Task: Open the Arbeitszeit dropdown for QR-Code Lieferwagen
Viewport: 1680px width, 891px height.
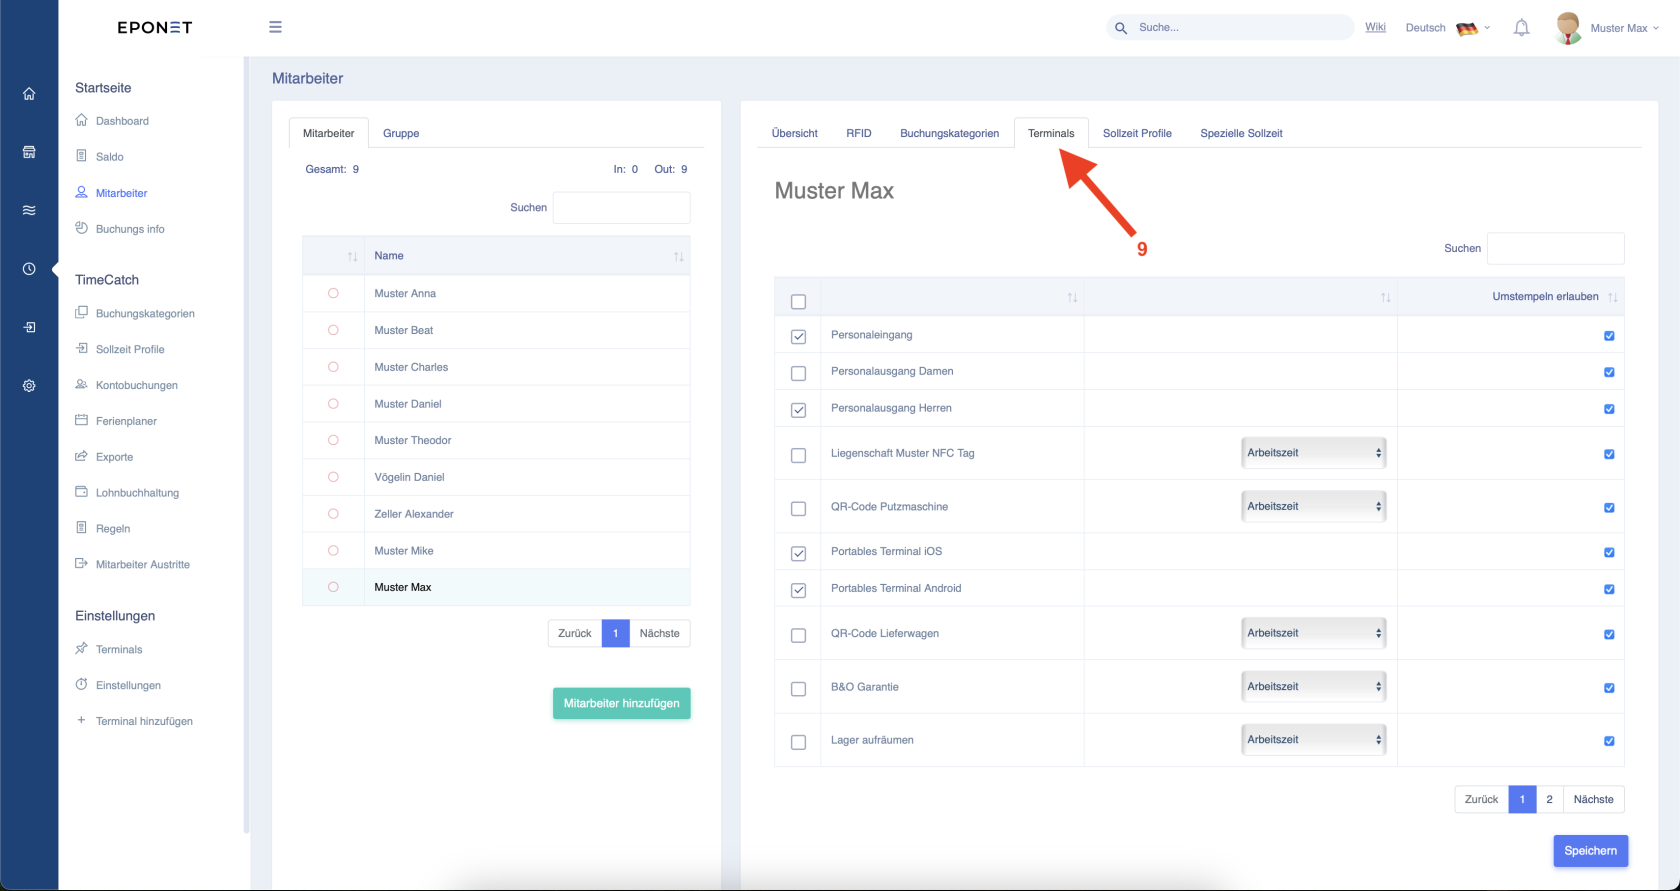Action: [x=1313, y=633]
